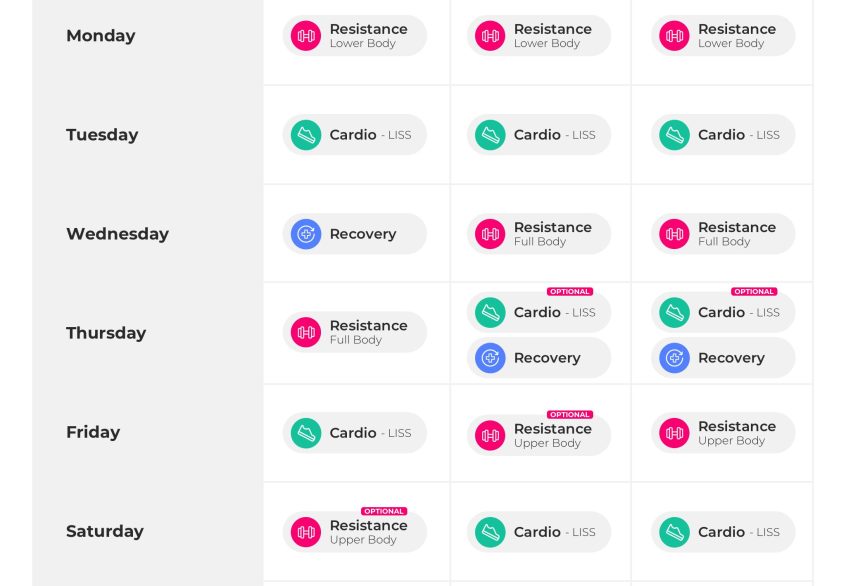The width and height of the screenshot is (846, 586).
Task: Click the dumbbell icon in Saturday's Upper Body pill
Action: 306,532
